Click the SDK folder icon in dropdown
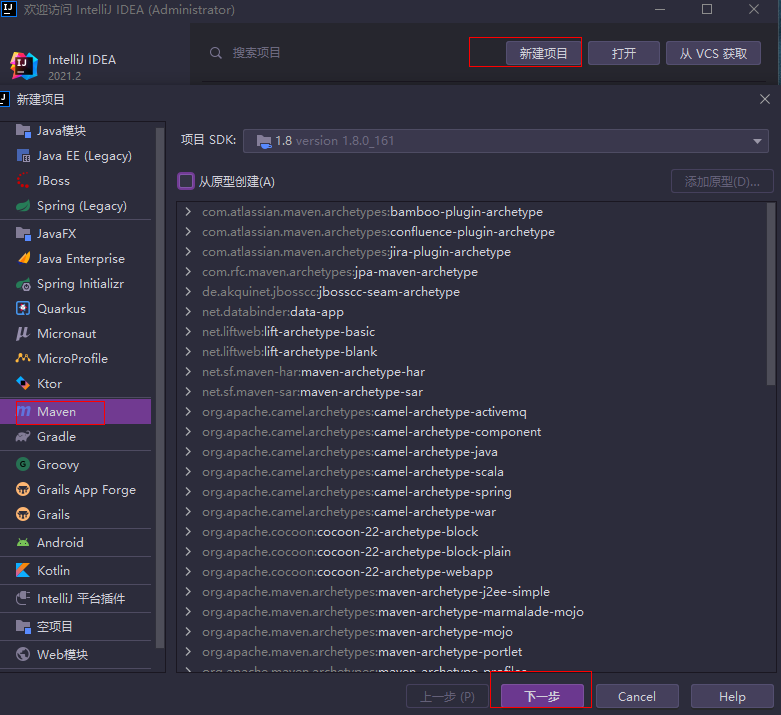The image size is (781, 715). point(264,141)
